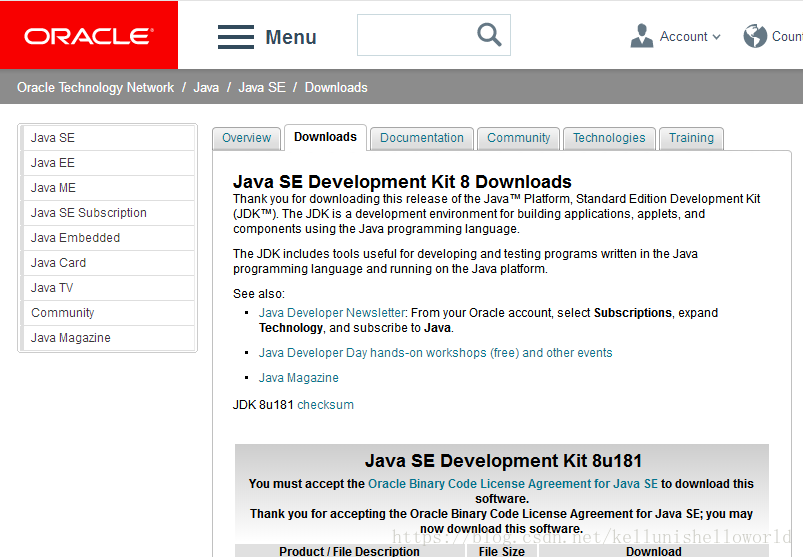Click the See also label

coord(259,294)
